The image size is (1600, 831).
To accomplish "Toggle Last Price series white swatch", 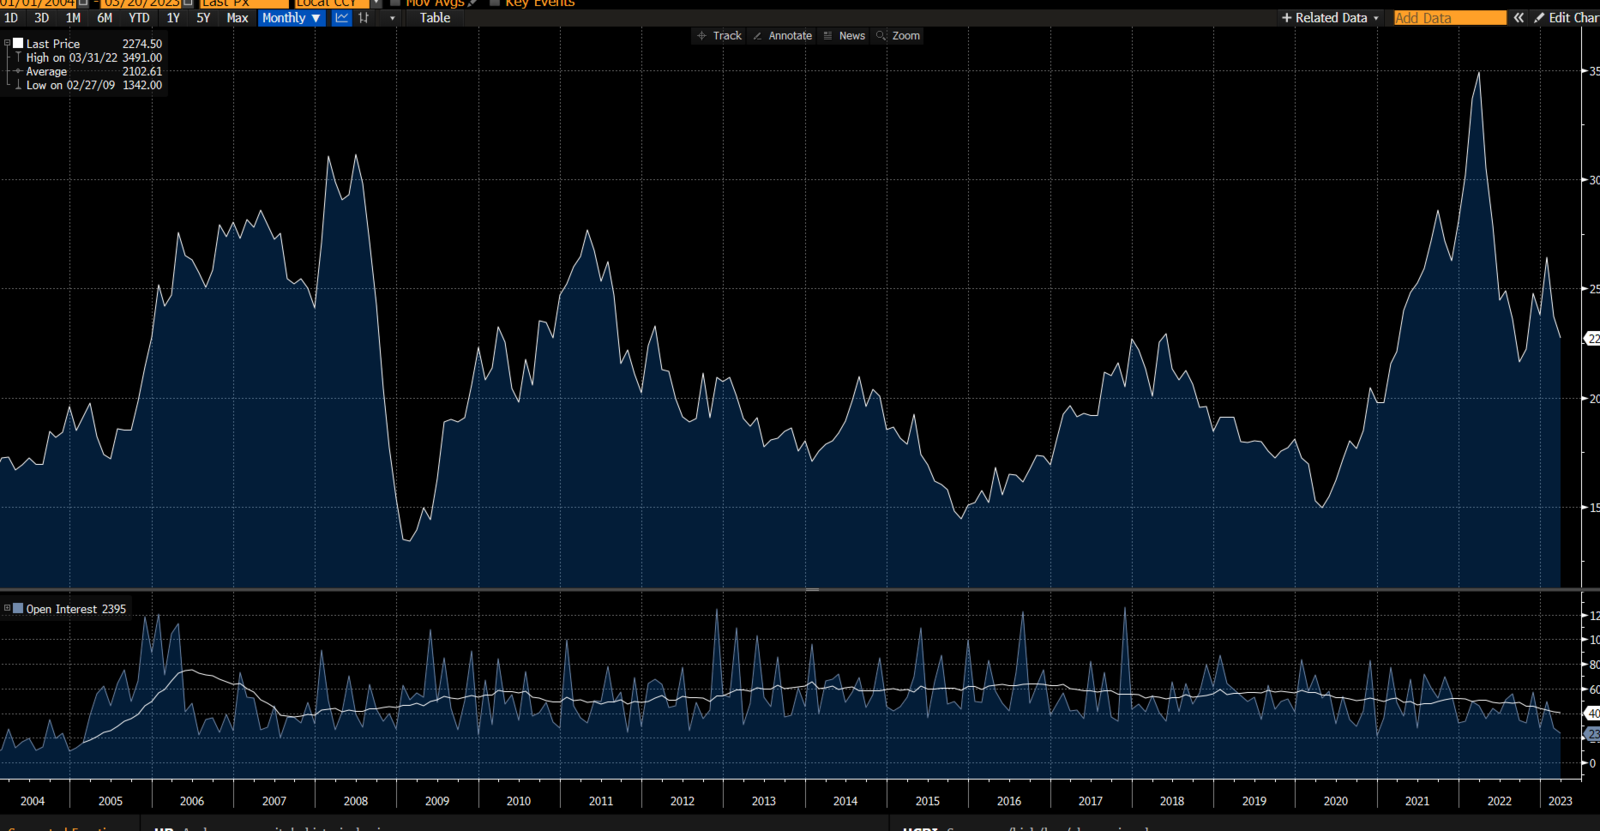I will [x=18, y=44].
